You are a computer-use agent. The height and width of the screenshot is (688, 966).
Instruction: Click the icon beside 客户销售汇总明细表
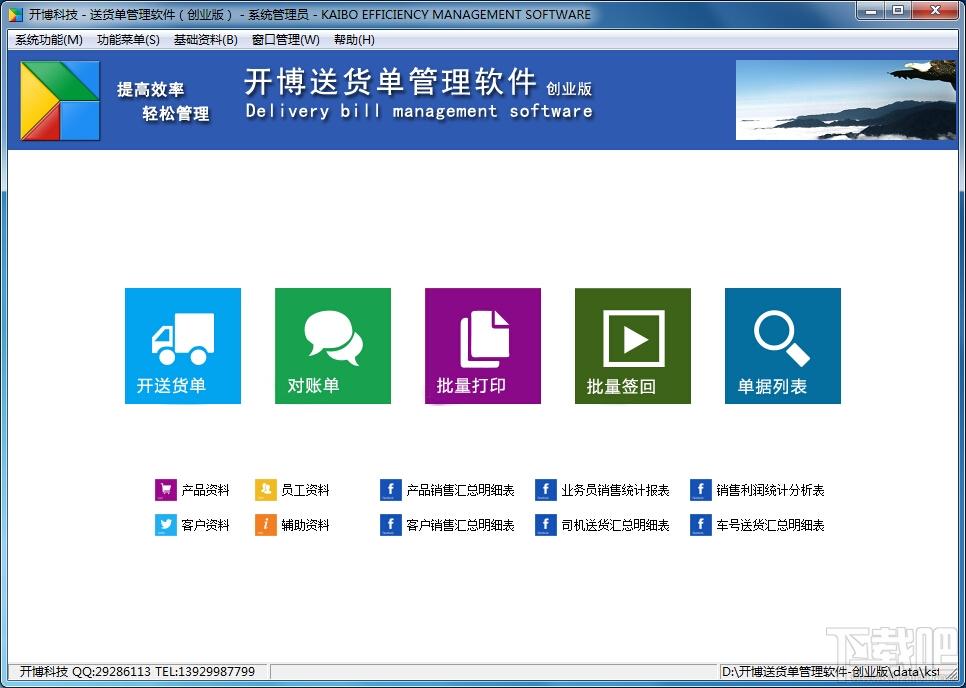pyautogui.click(x=391, y=525)
